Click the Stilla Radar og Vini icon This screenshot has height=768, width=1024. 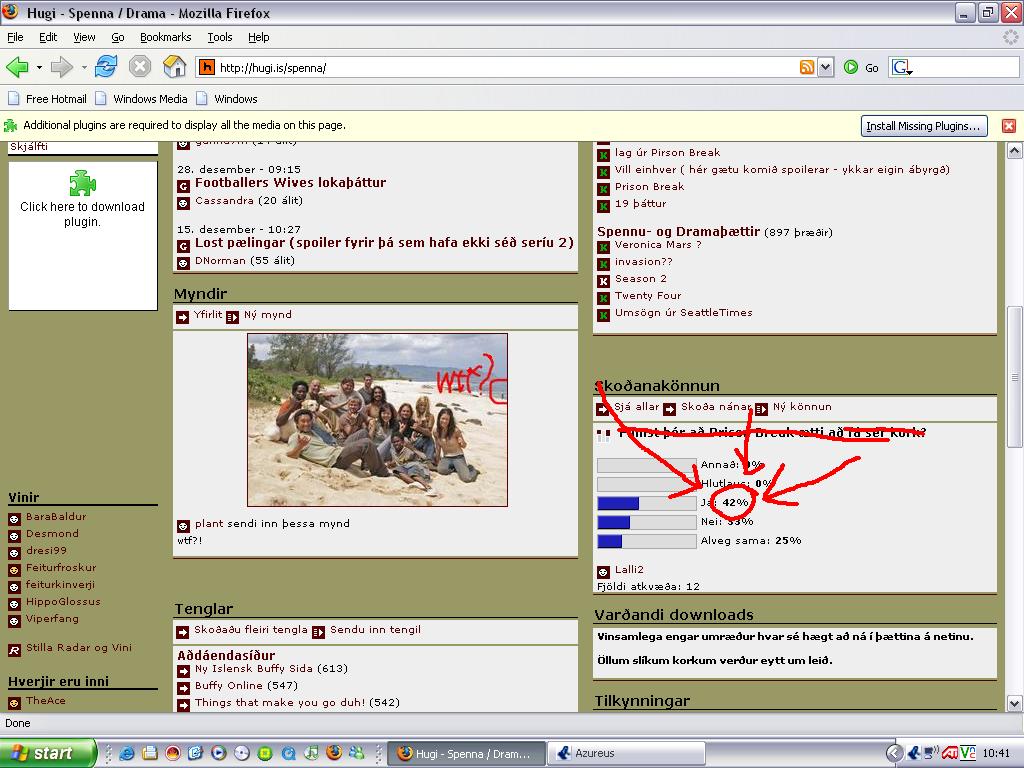14,650
